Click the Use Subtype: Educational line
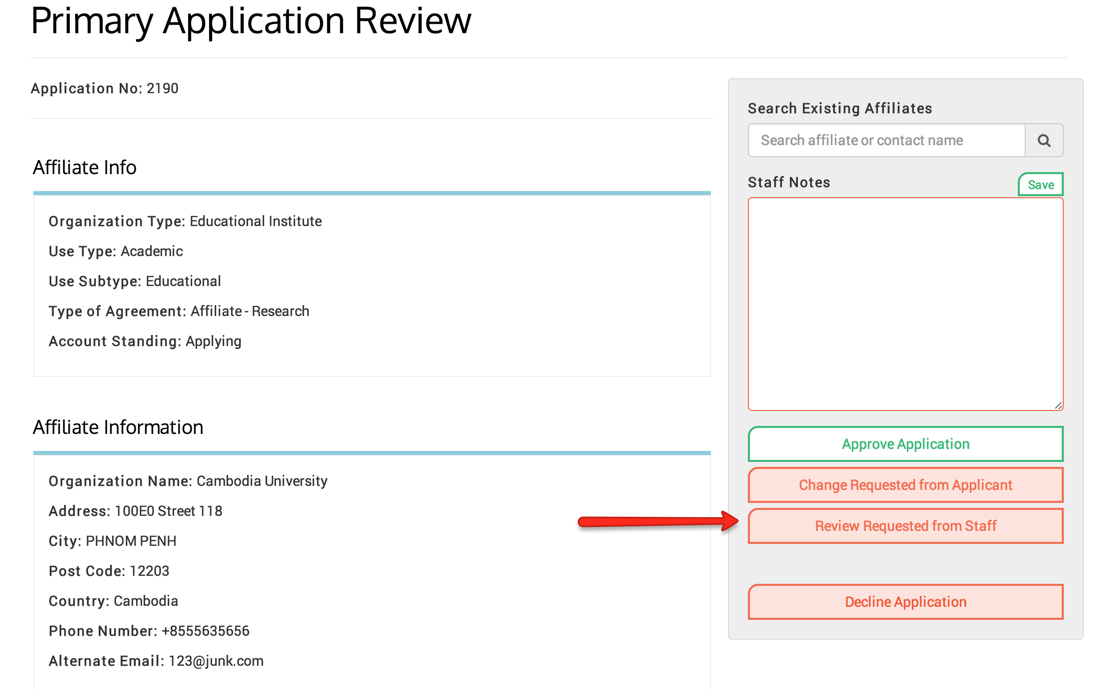The image size is (1100, 689). click(x=135, y=281)
